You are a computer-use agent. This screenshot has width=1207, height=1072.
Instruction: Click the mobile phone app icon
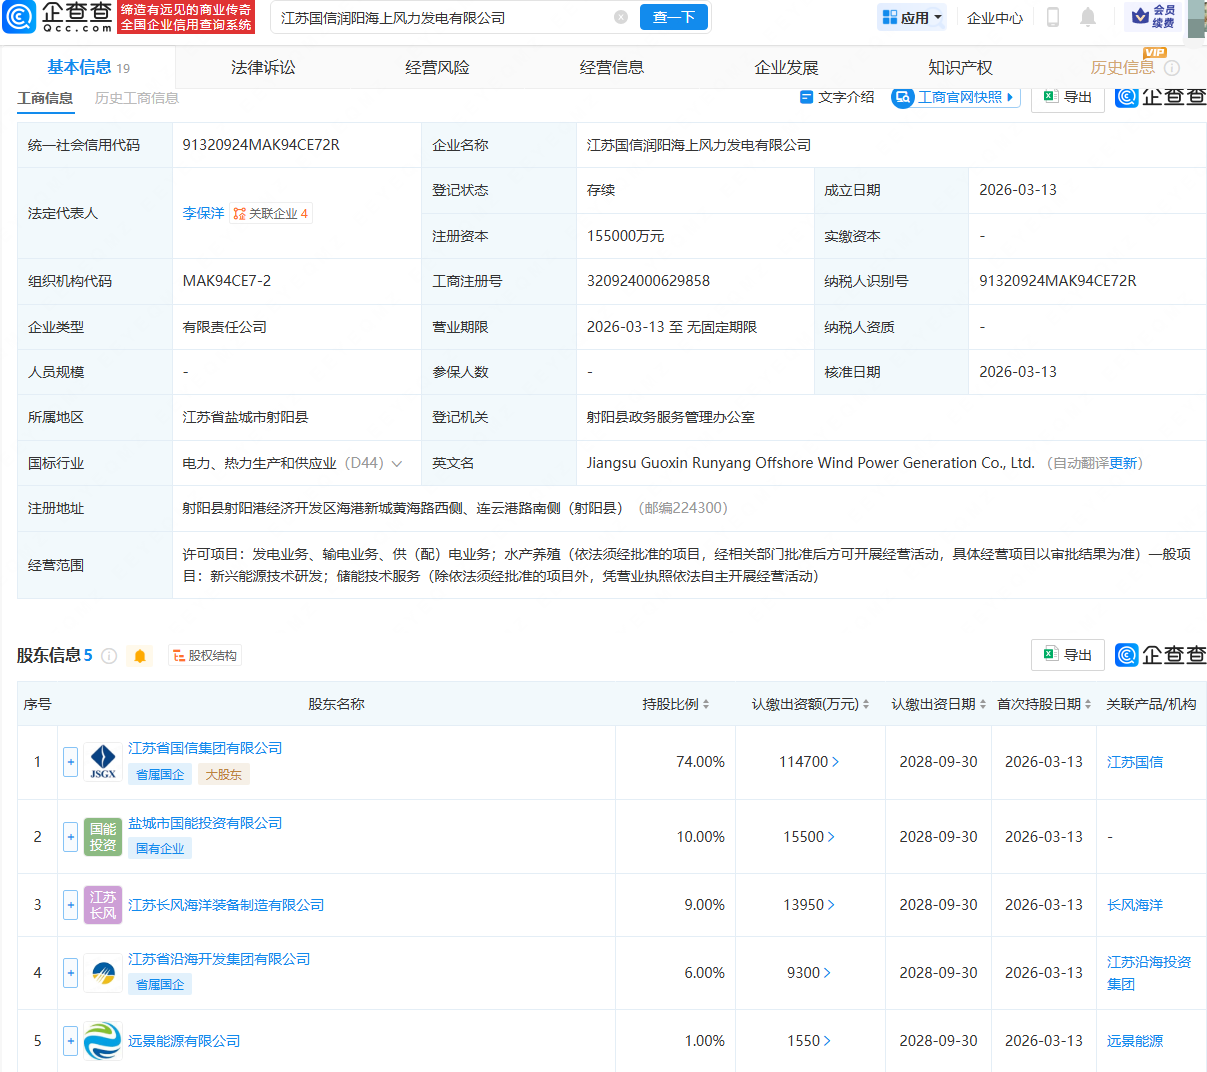(x=1051, y=17)
